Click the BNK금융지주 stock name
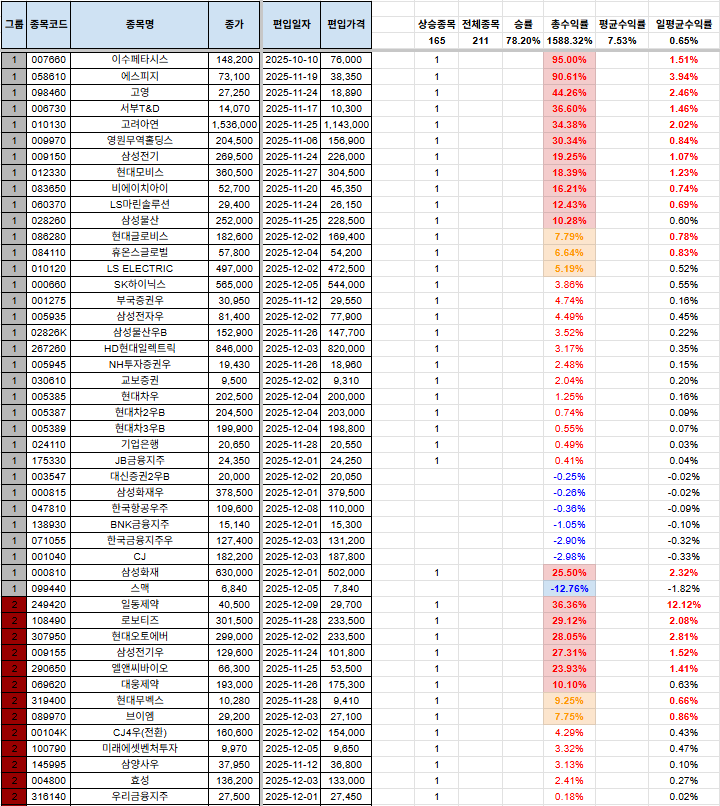 139,524
